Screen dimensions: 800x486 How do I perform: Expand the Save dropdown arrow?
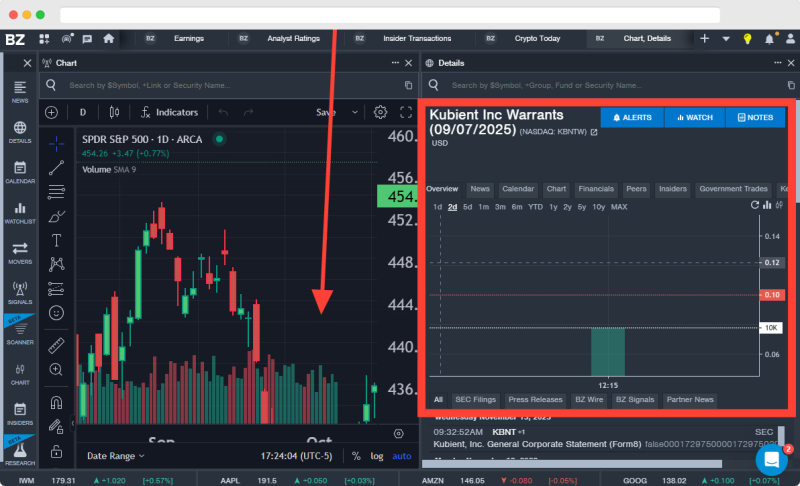coord(355,112)
